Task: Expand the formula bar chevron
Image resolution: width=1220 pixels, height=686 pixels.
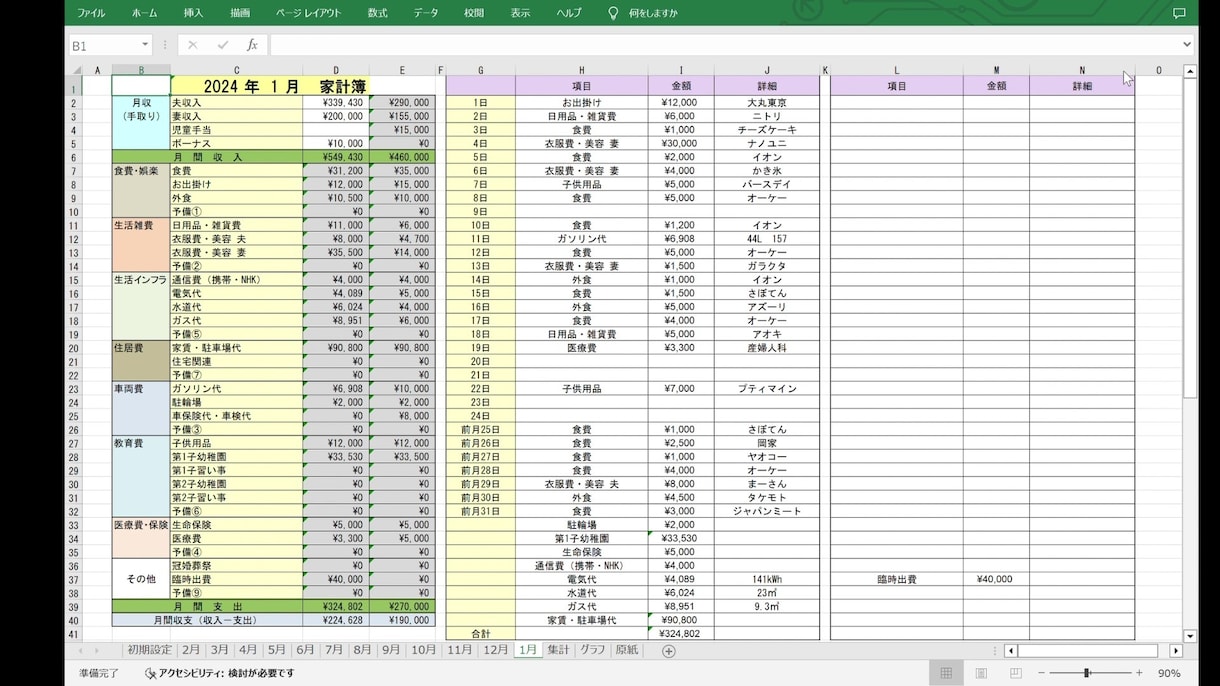Action: pyautogui.click(x=1187, y=45)
